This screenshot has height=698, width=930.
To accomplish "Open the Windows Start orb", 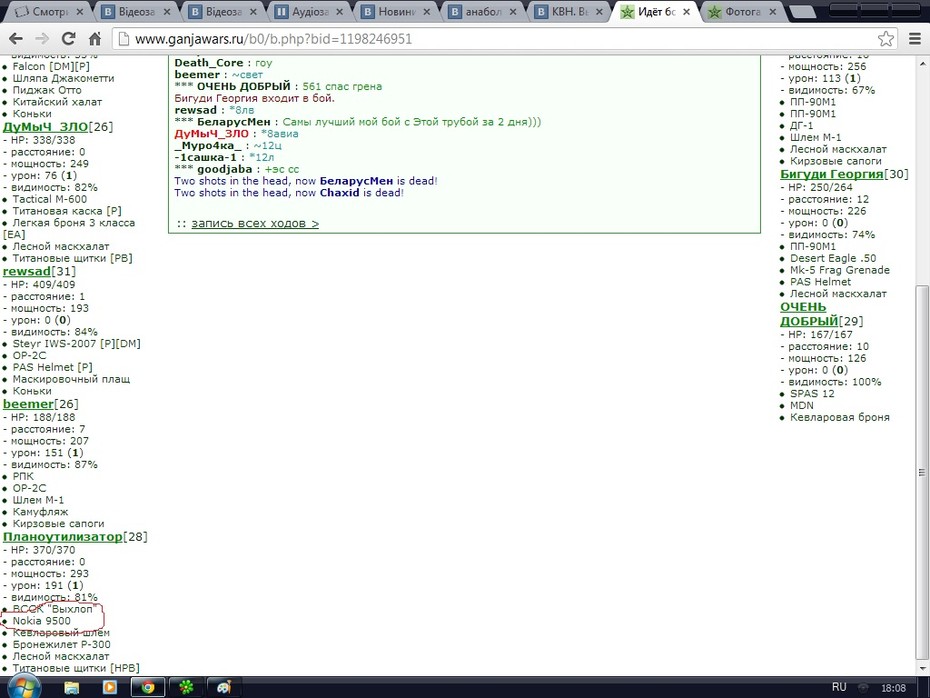I will [x=24, y=688].
